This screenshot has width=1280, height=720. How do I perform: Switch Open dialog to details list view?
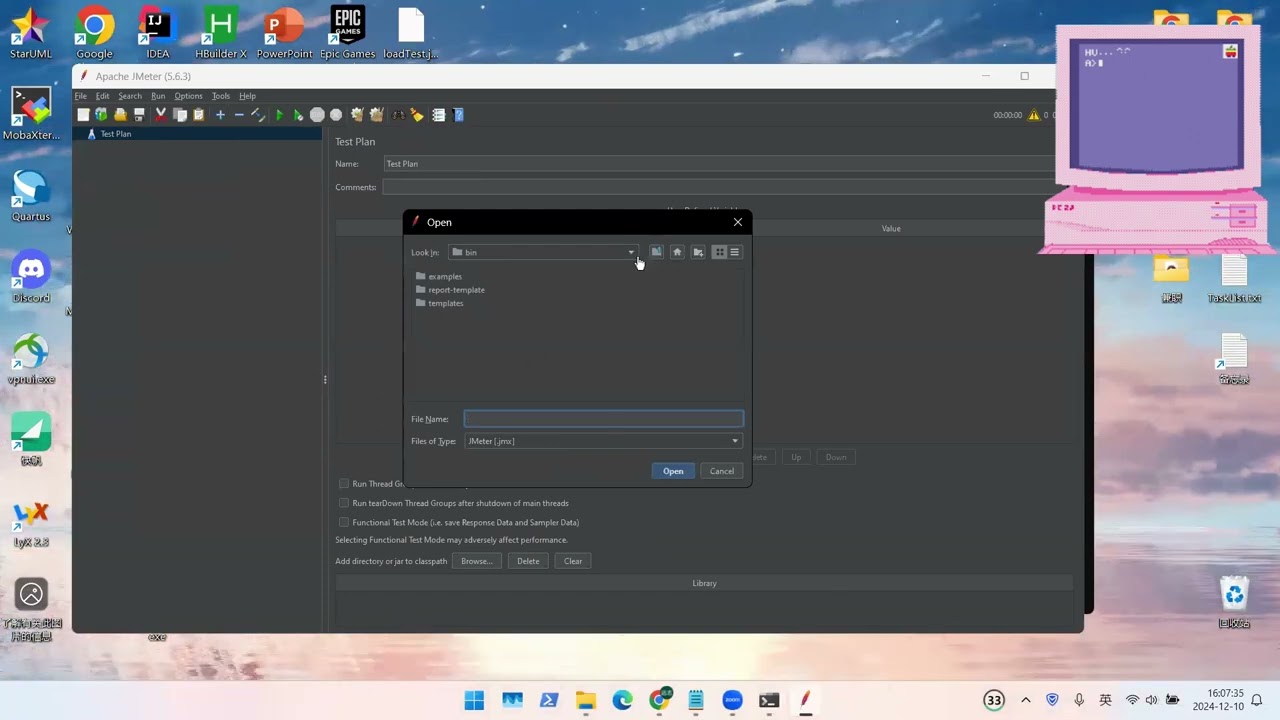click(734, 252)
